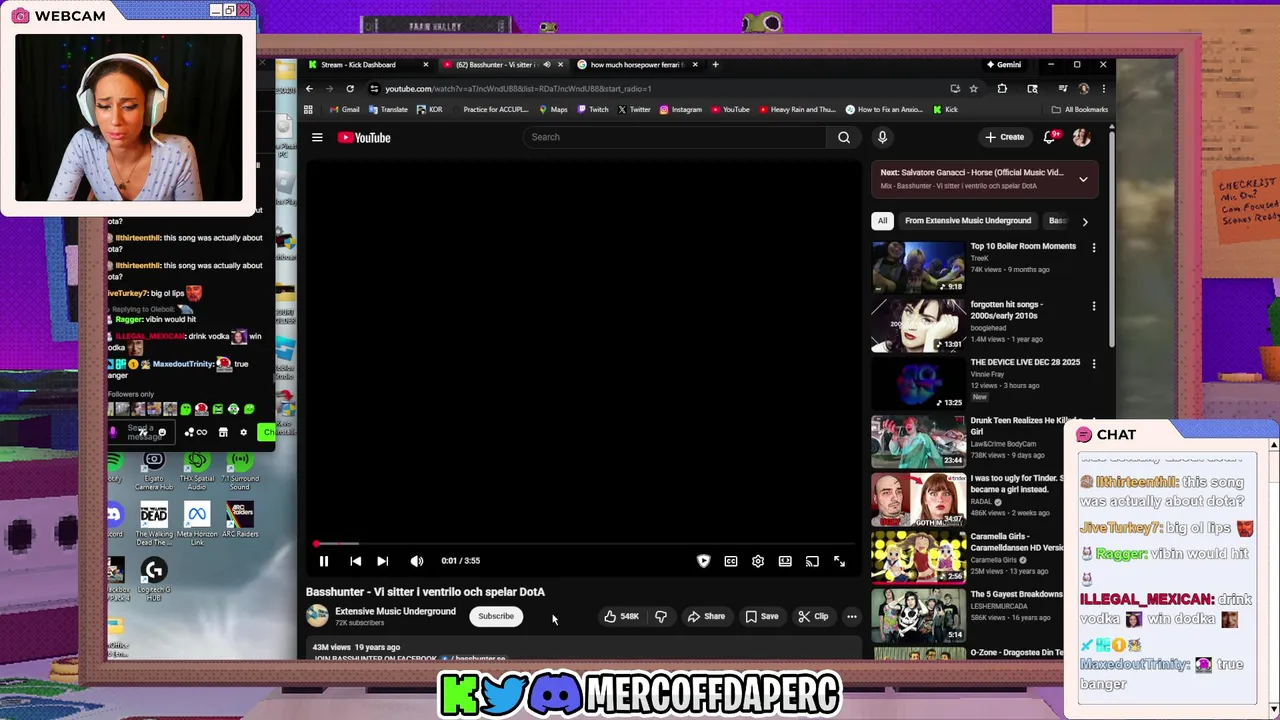Skip to next video in player
This screenshot has height=720, width=1280.
[383, 561]
